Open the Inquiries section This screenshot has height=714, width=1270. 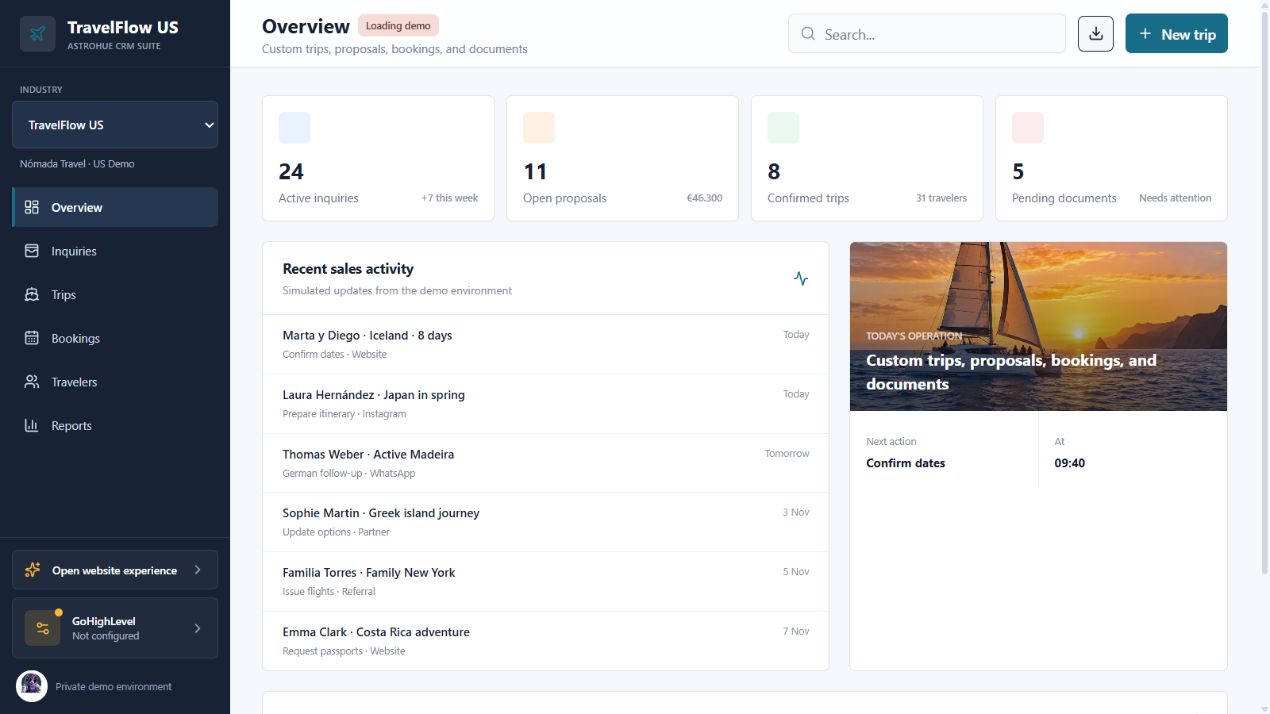tap(115, 251)
